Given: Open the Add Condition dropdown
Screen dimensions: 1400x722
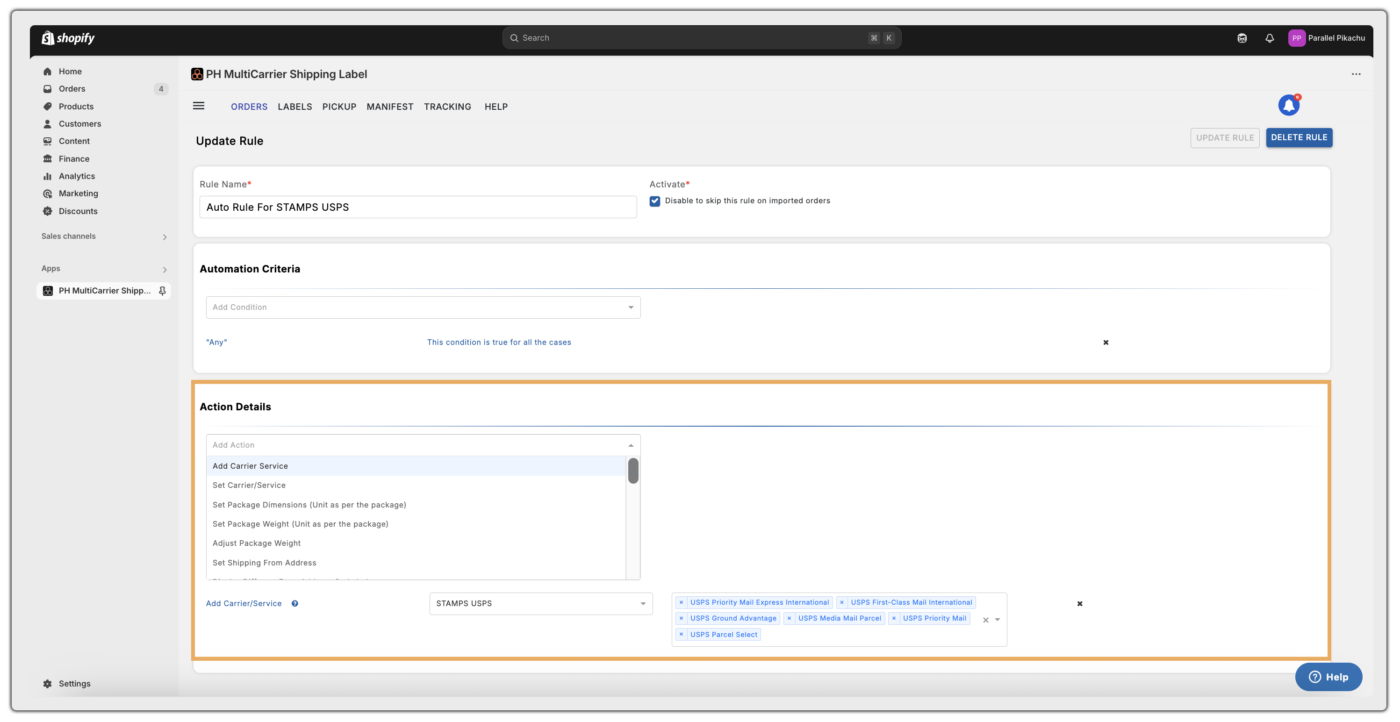Looking at the screenshot, I should [x=423, y=308].
